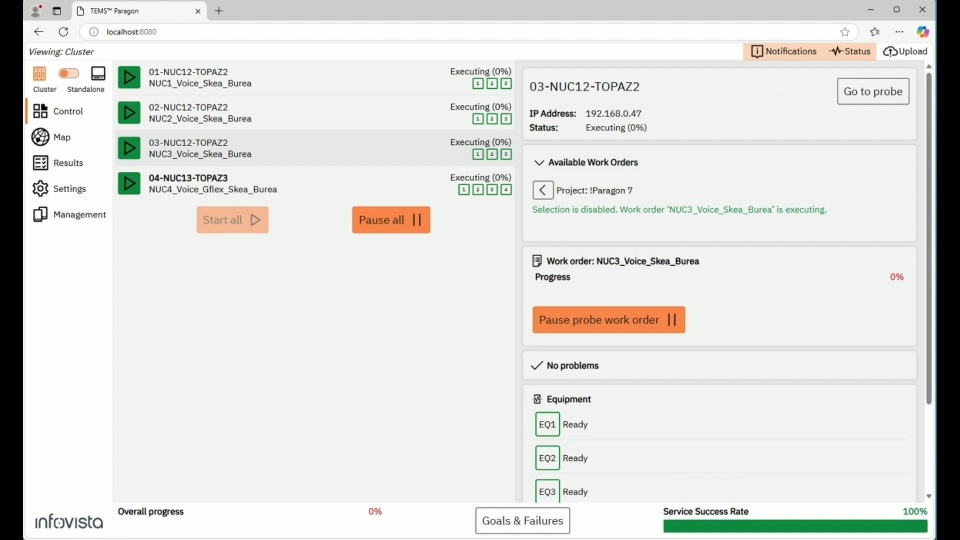Viewport: 960px width, 540px height.
Task: Open the Status panel
Action: pos(850,51)
